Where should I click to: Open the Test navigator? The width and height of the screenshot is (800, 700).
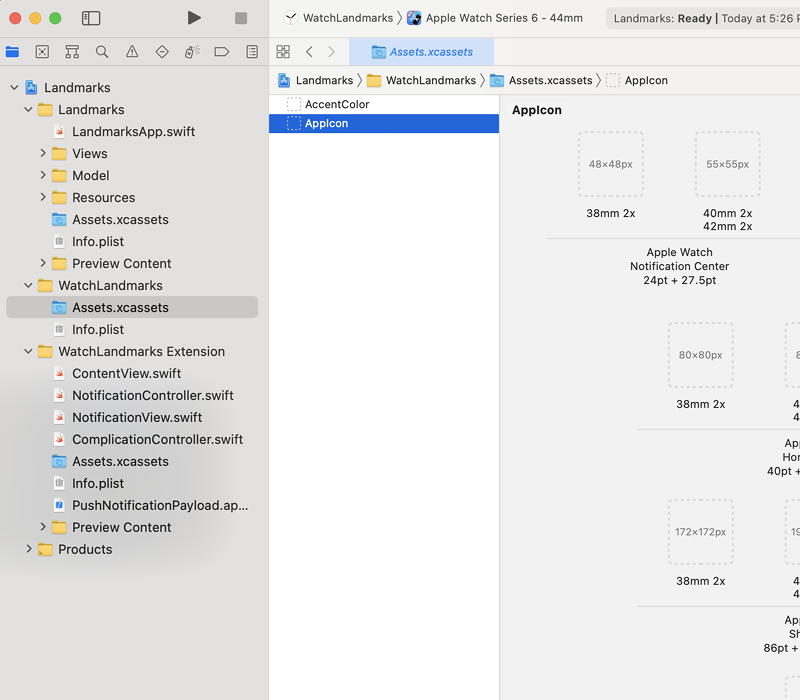click(162, 52)
